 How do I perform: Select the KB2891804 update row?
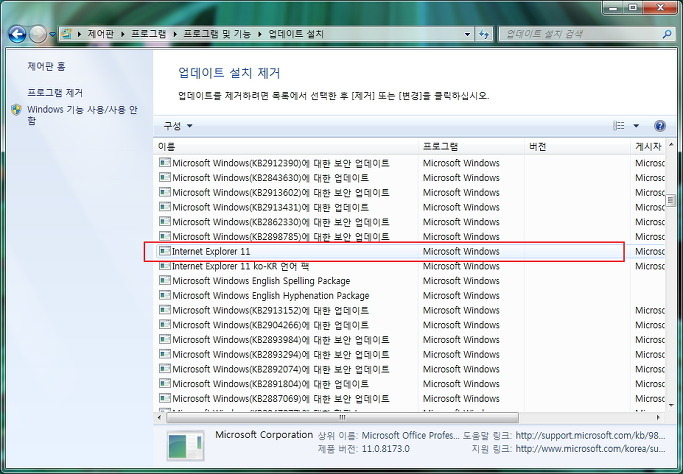click(409, 384)
